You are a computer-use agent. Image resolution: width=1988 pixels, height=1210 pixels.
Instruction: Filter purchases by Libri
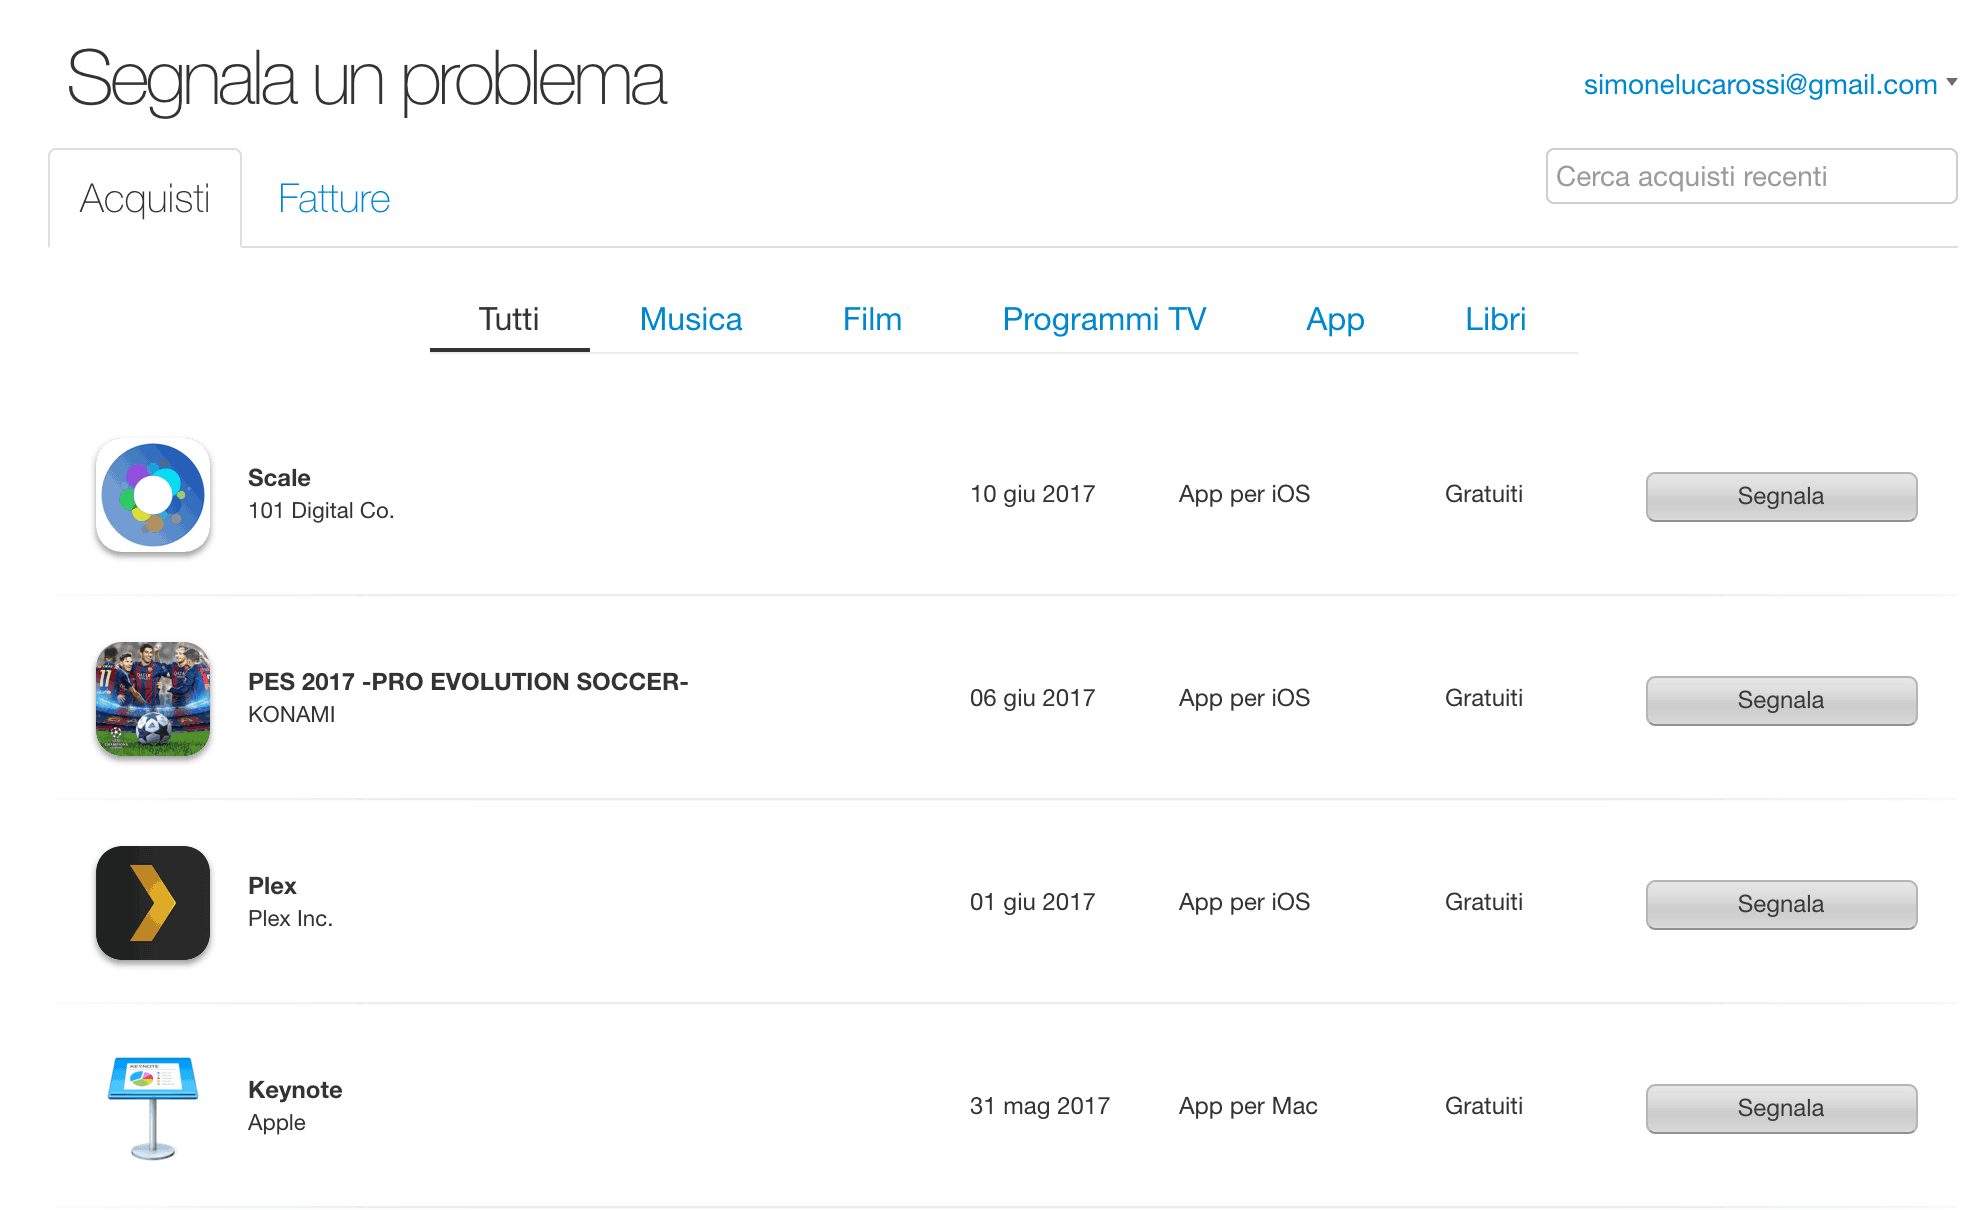(x=1495, y=319)
